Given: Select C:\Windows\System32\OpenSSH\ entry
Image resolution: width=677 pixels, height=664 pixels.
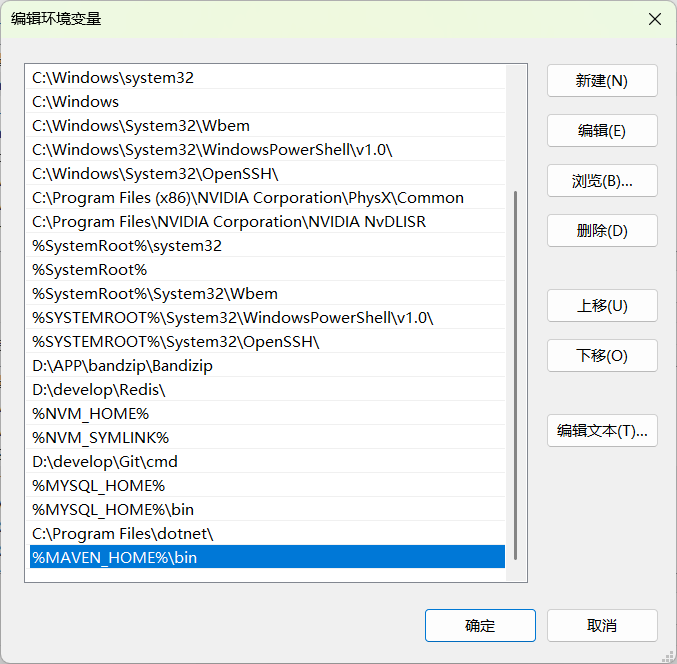Looking at the screenshot, I should pos(267,174).
